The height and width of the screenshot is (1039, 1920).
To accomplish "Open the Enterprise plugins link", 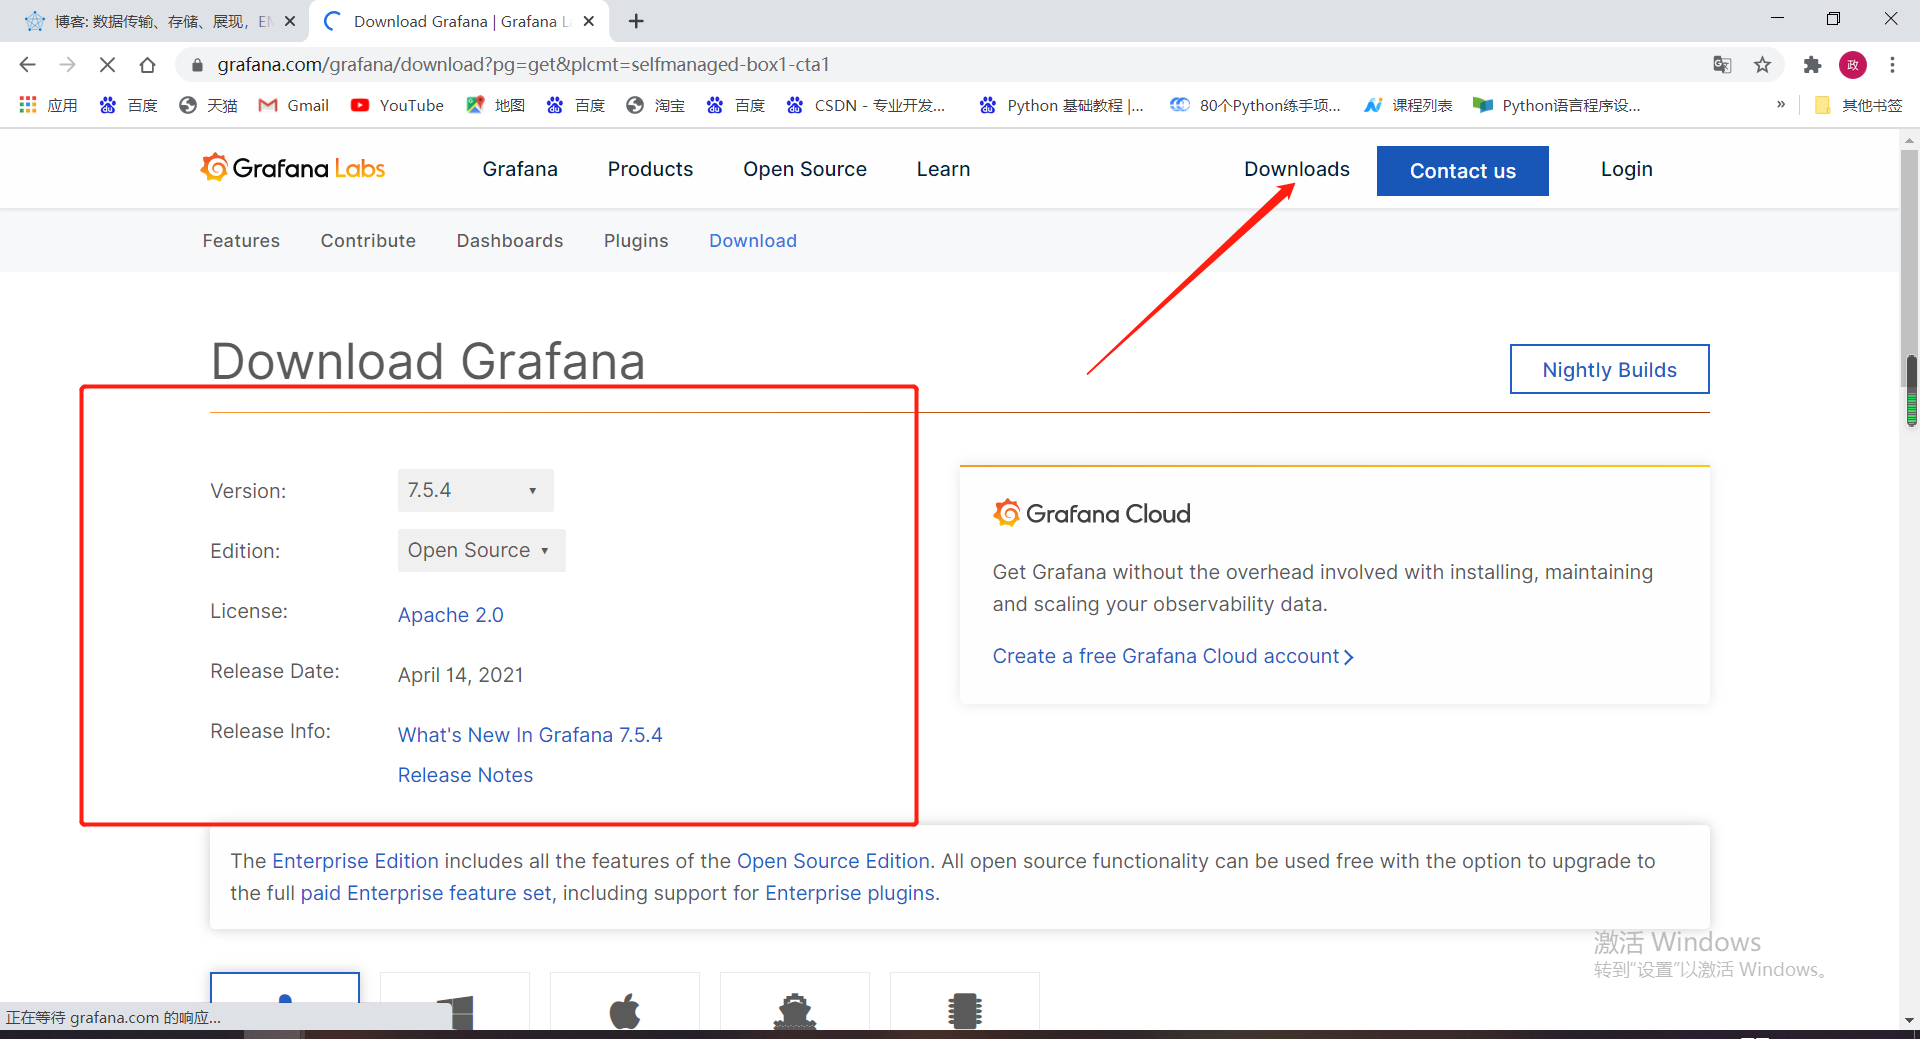I will pyautogui.click(x=850, y=893).
